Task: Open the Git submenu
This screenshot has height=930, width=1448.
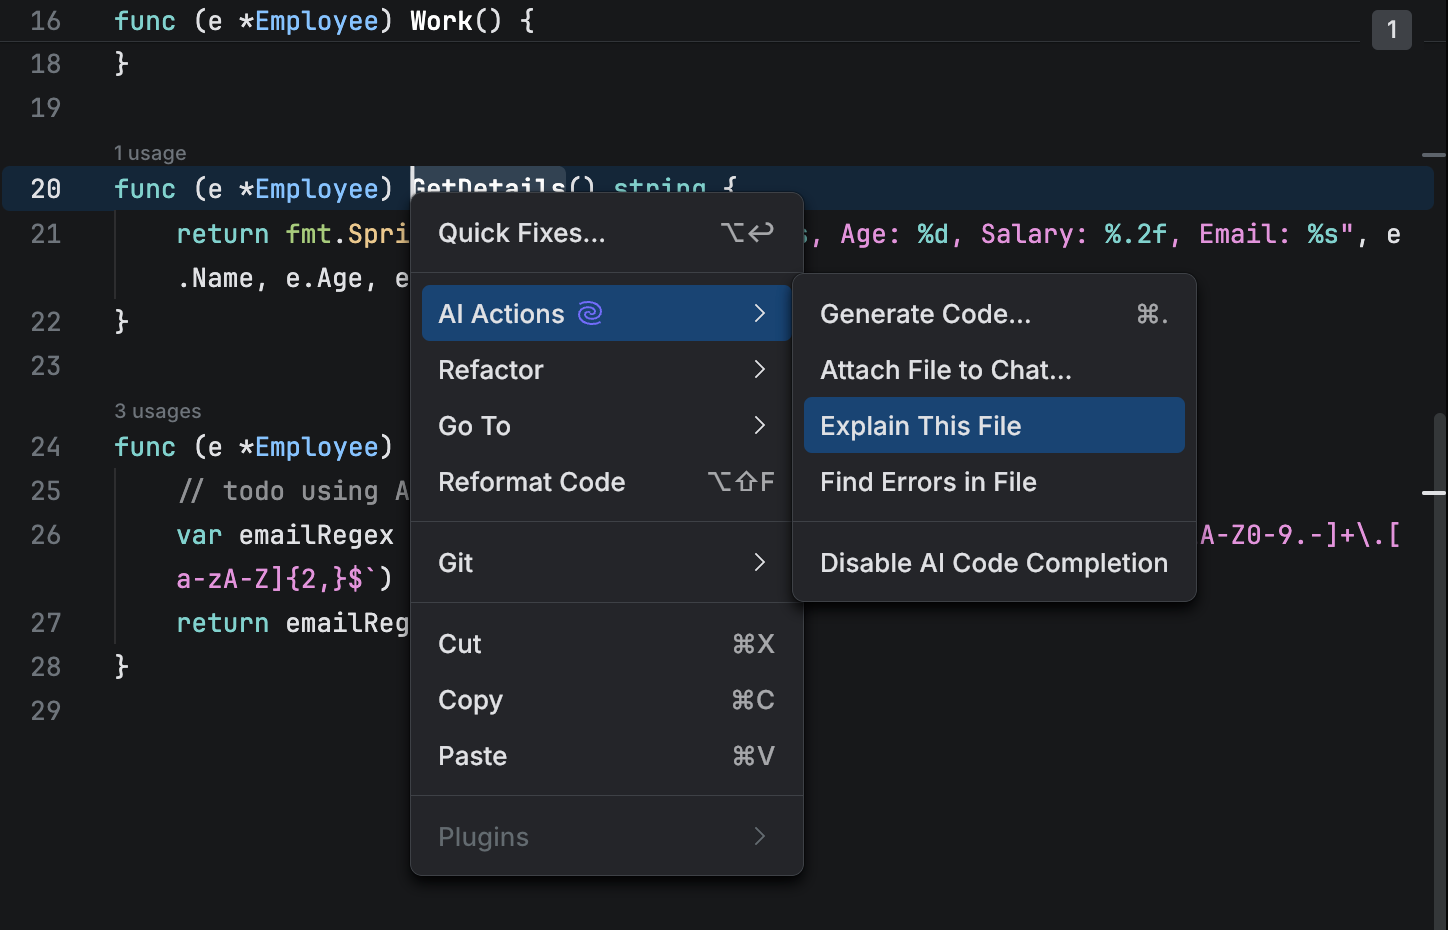Action: pyautogui.click(x=455, y=562)
